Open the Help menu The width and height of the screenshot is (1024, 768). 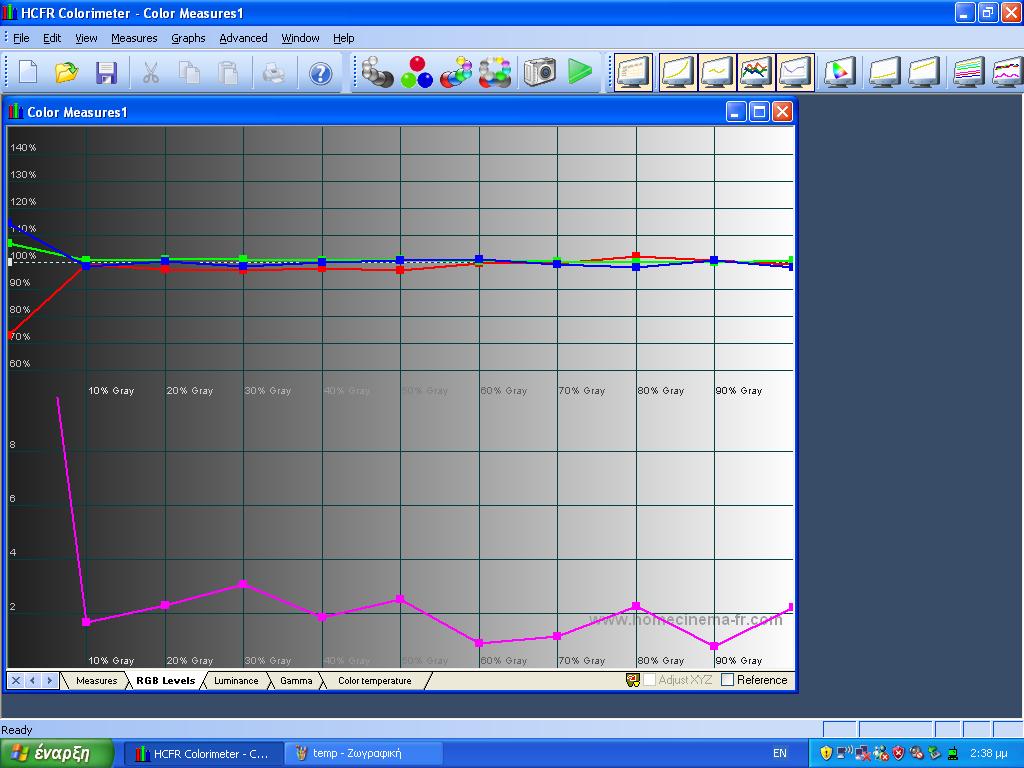point(344,38)
